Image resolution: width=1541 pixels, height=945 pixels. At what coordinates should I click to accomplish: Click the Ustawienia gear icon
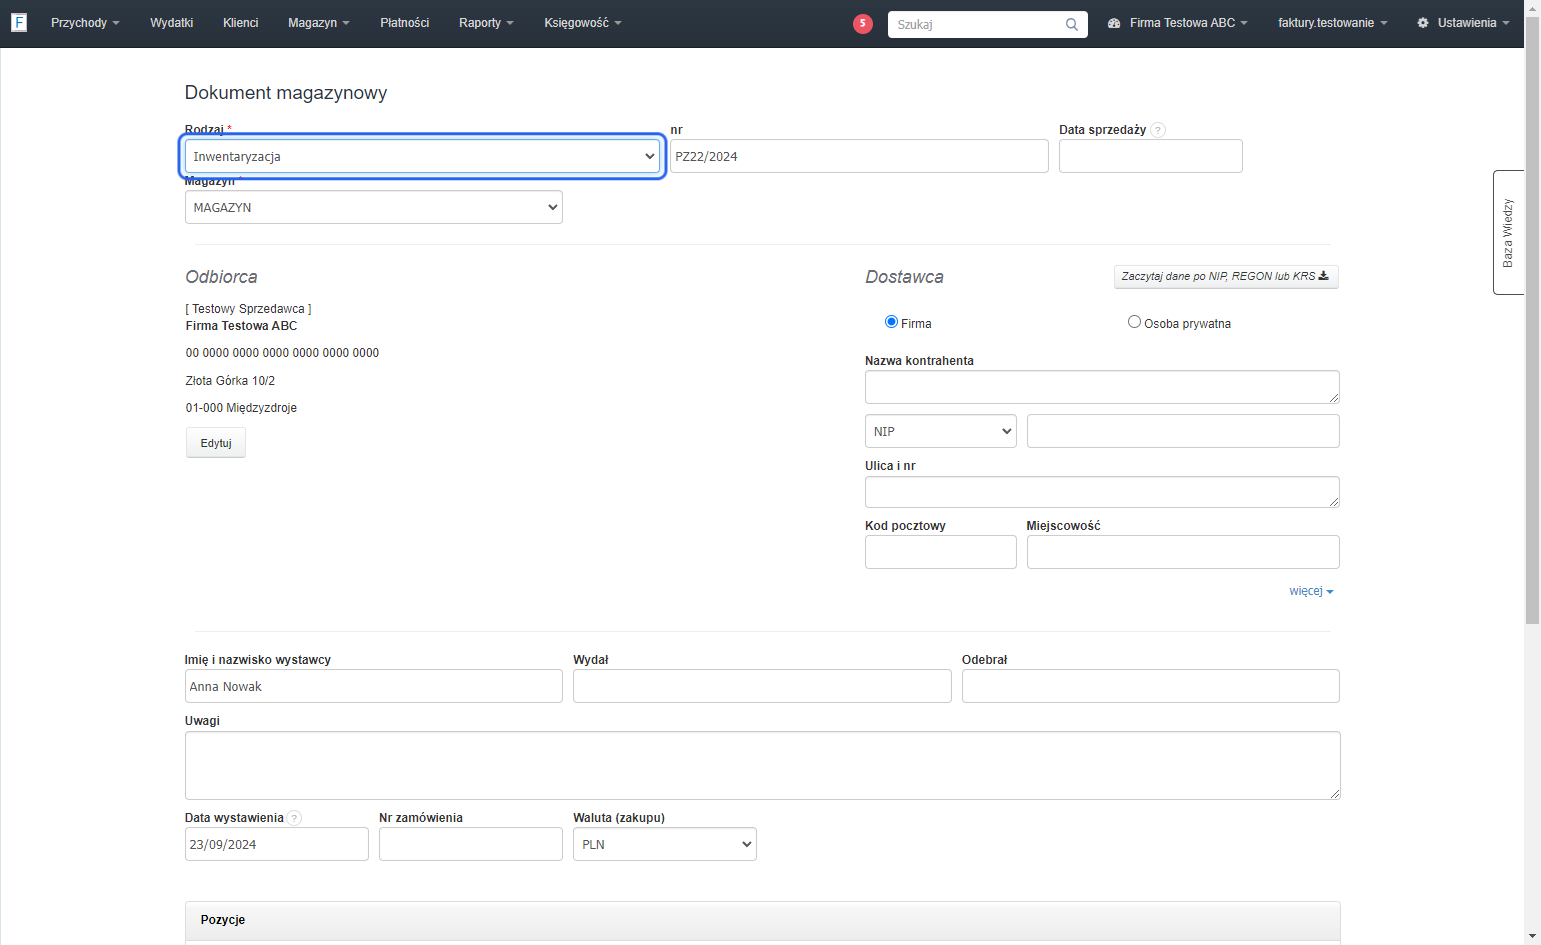(1423, 23)
